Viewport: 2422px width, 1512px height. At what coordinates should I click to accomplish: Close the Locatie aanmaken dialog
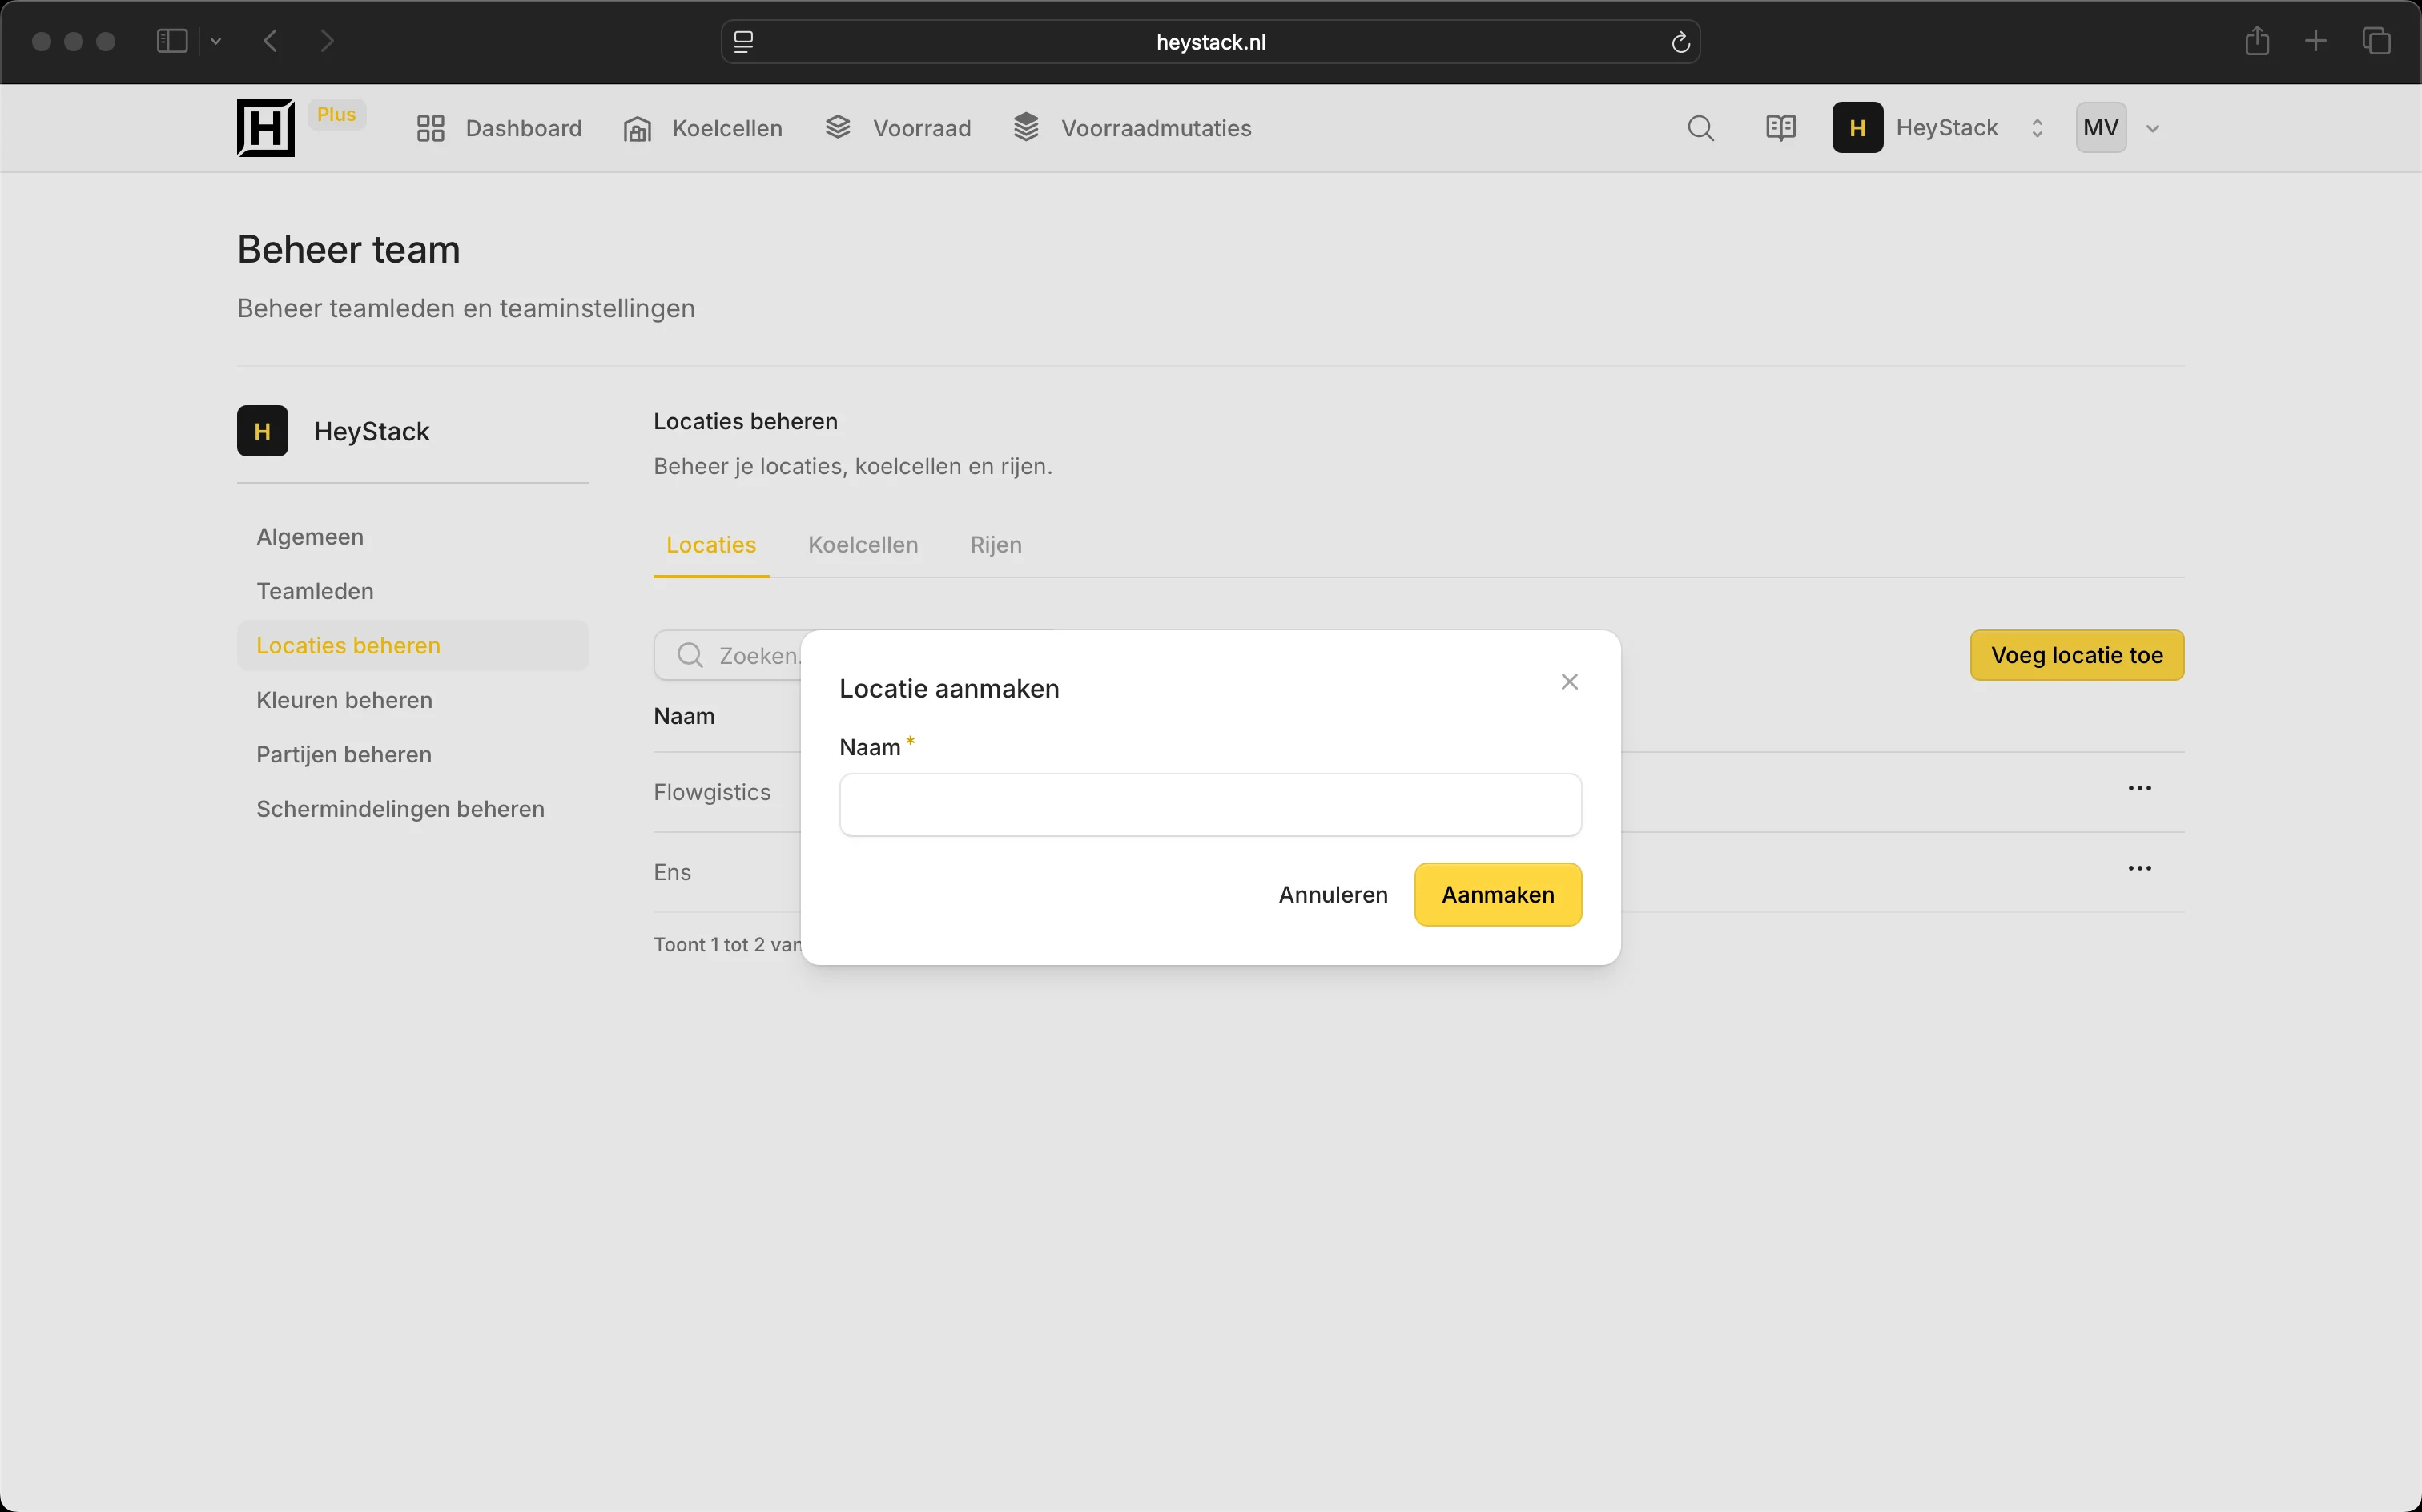pyautogui.click(x=1569, y=682)
